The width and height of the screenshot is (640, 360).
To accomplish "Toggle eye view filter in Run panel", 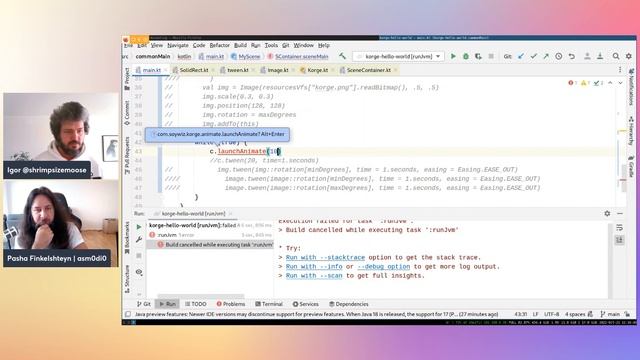I will click(139, 272).
